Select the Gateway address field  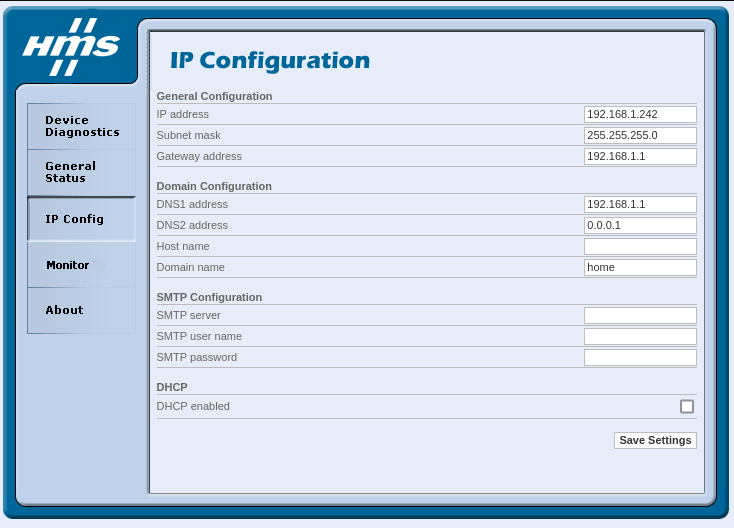tap(640, 157)
